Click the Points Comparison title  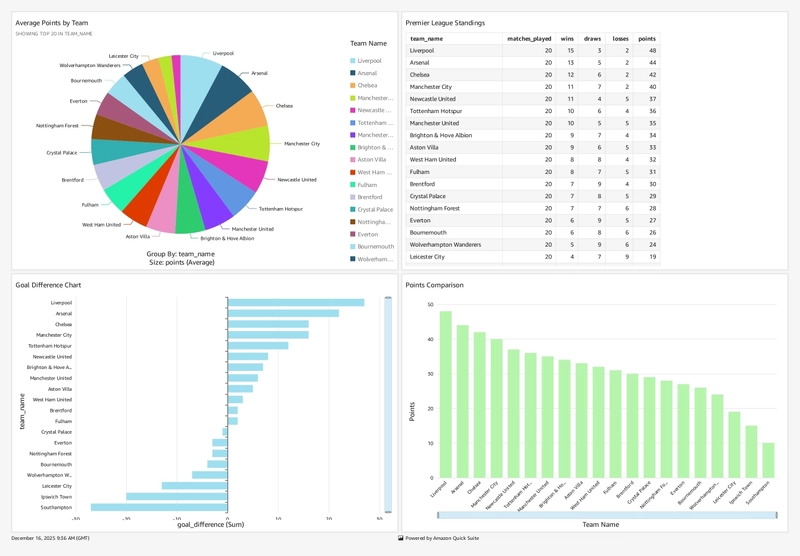pyautogui.click(x=434, y=285)
